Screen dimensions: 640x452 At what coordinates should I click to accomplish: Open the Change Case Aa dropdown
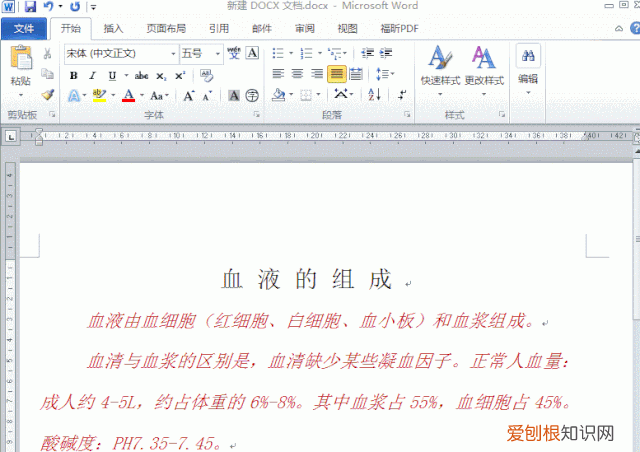(160, 96)
